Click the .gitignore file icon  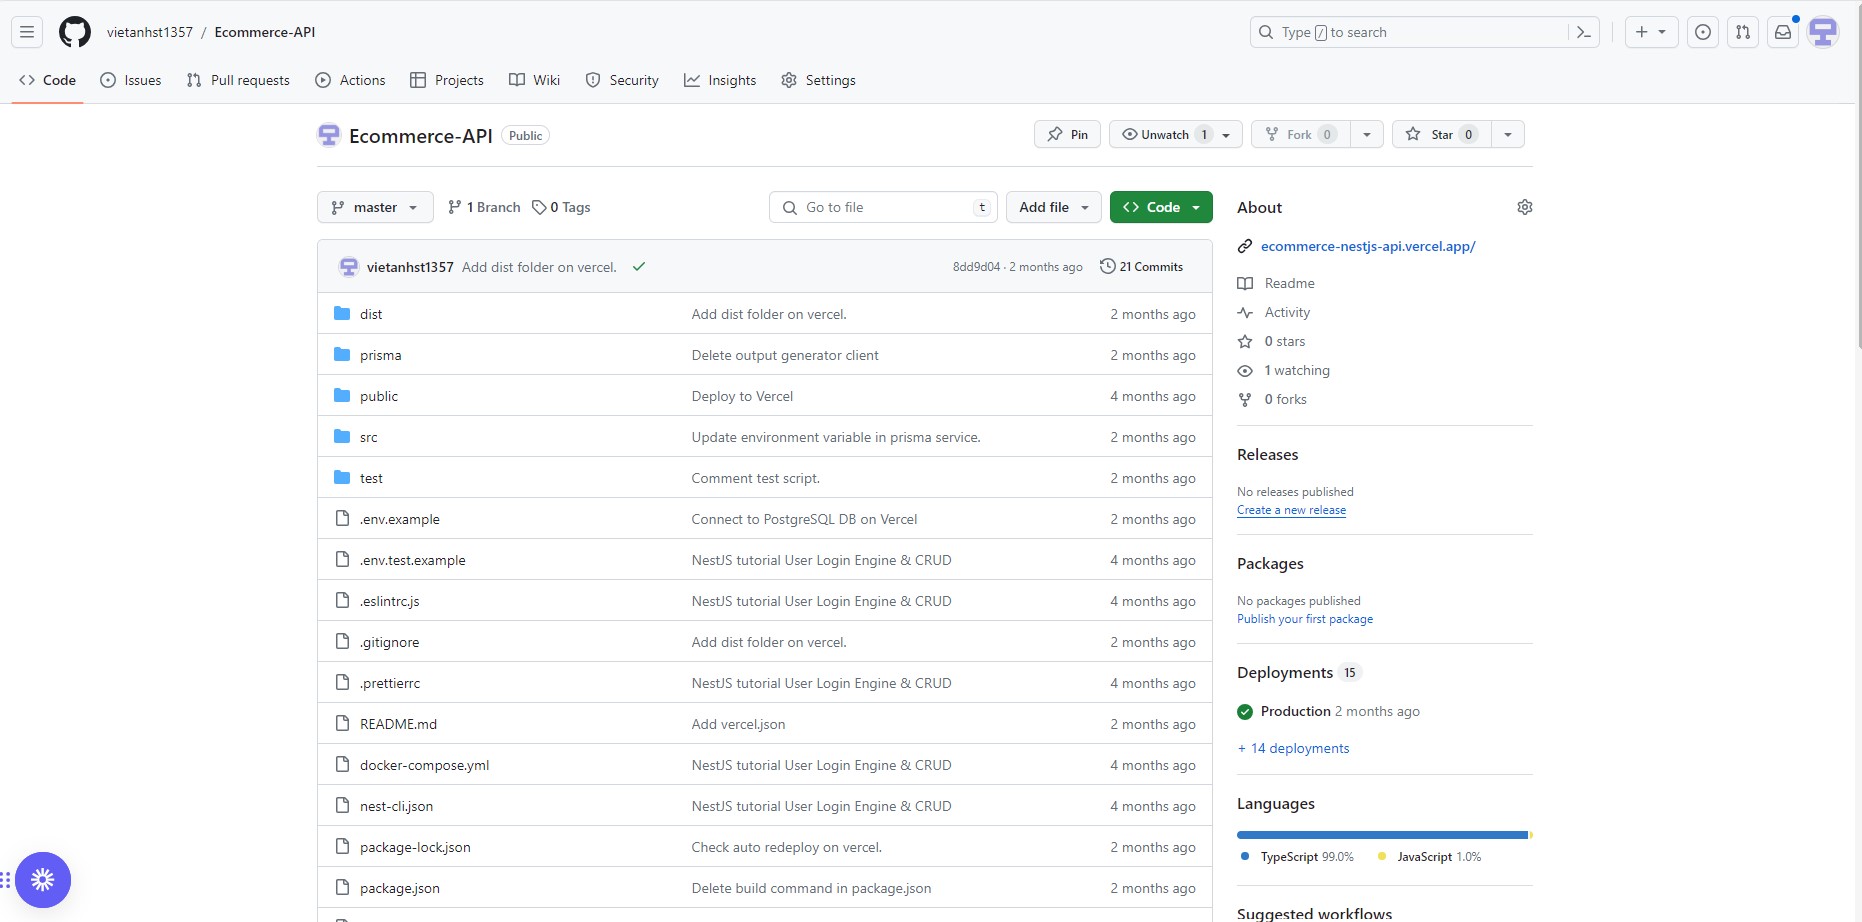point(342,642)
